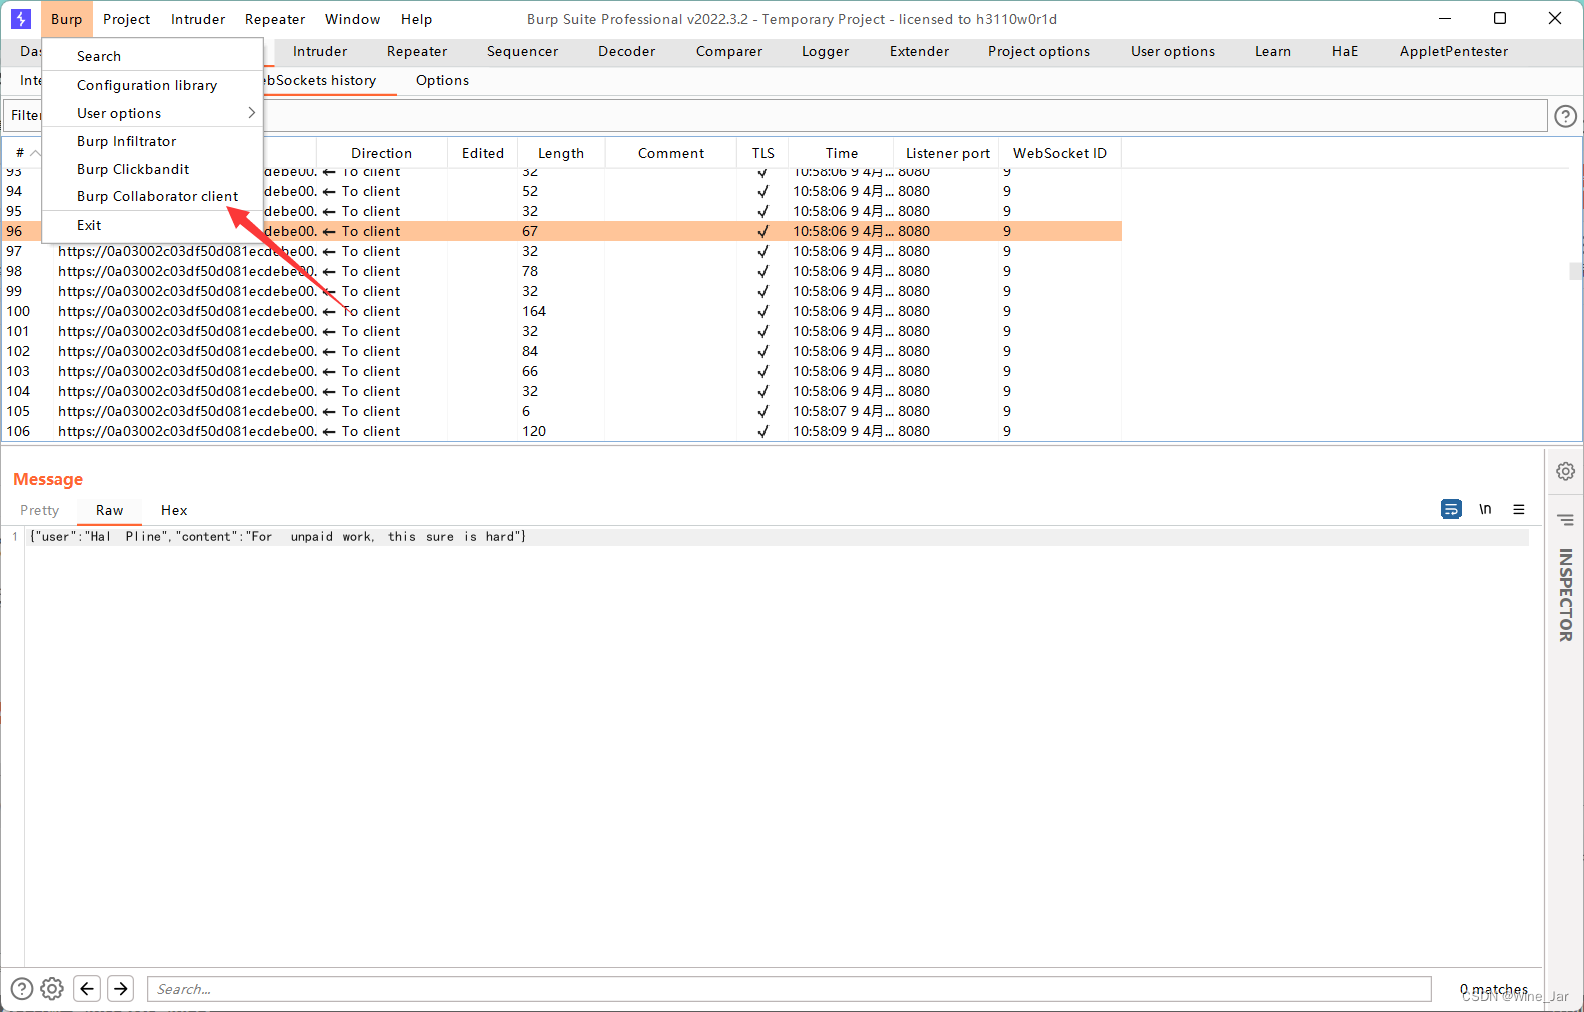Image resolution: width=1584 pixels, height=1012 pixels.
Task: Toggle message word wrap icon
Action: (x=1451, y=509)
